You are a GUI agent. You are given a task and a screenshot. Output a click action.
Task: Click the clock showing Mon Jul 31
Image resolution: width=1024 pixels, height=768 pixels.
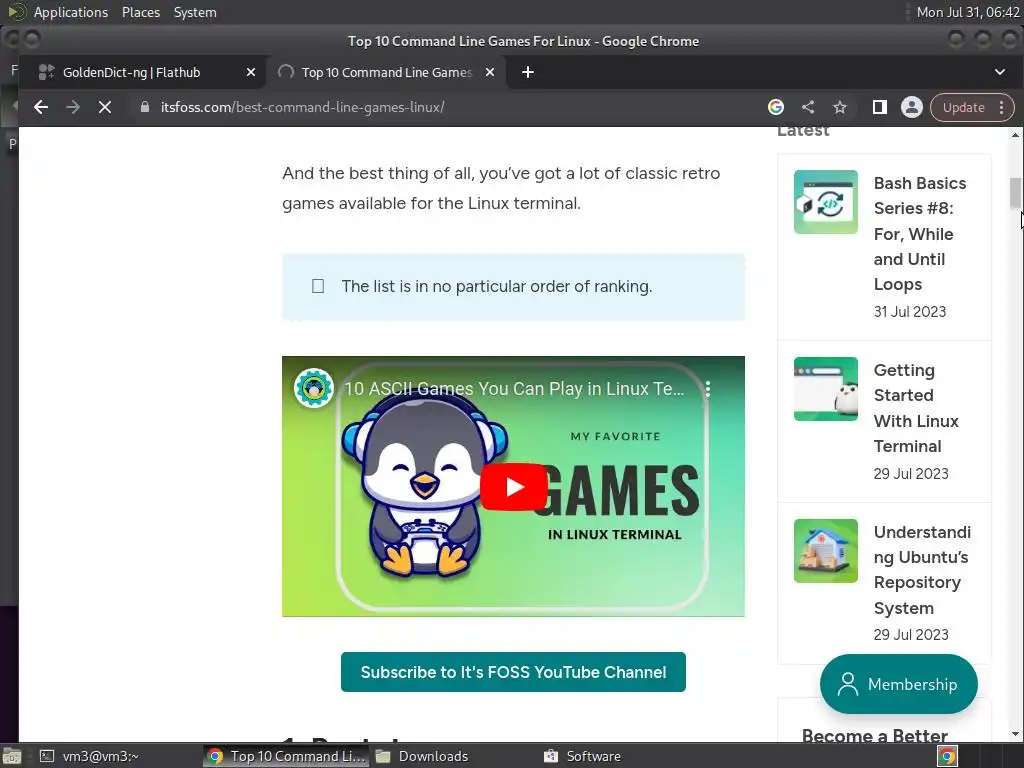coord(967,12)
